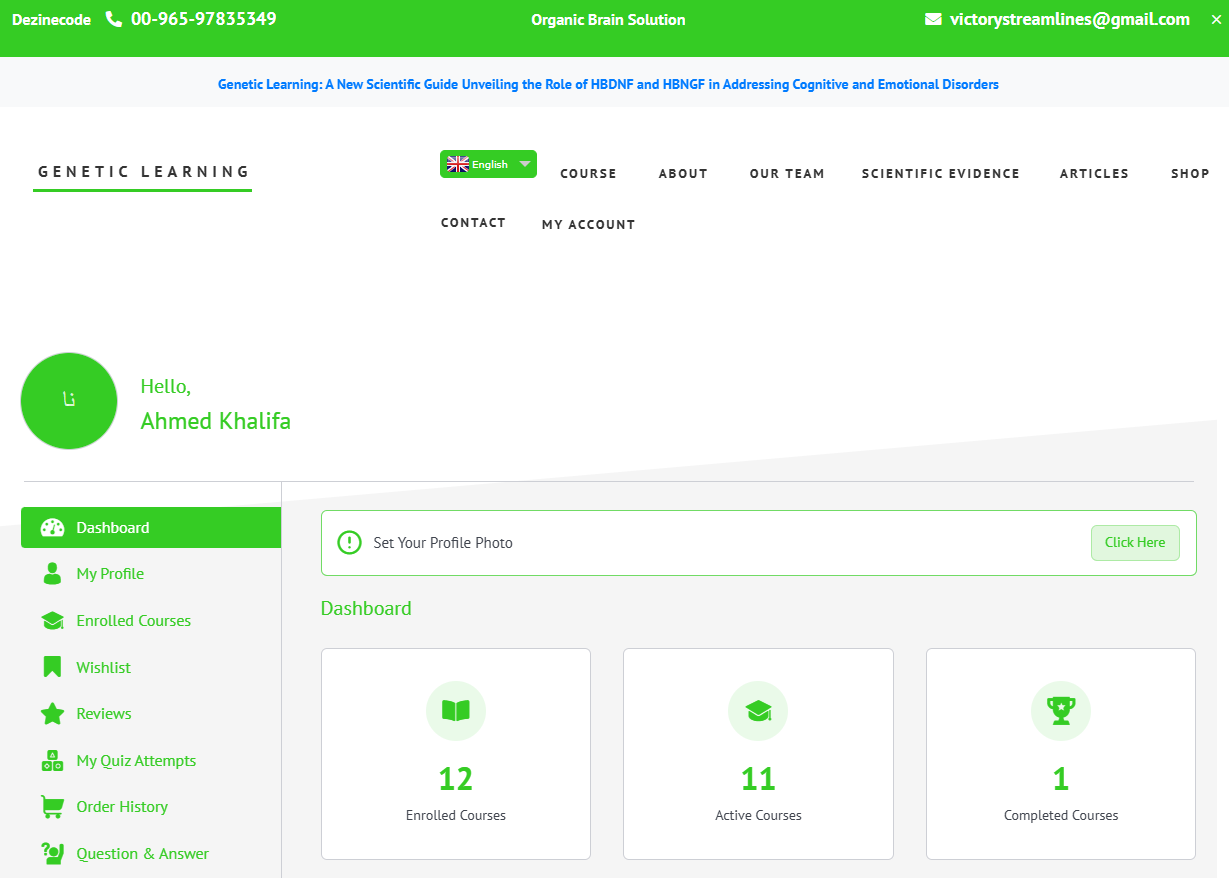Click the Click Here profile photo button
The image size is (1229, 878).
(x=1135, y=542)
